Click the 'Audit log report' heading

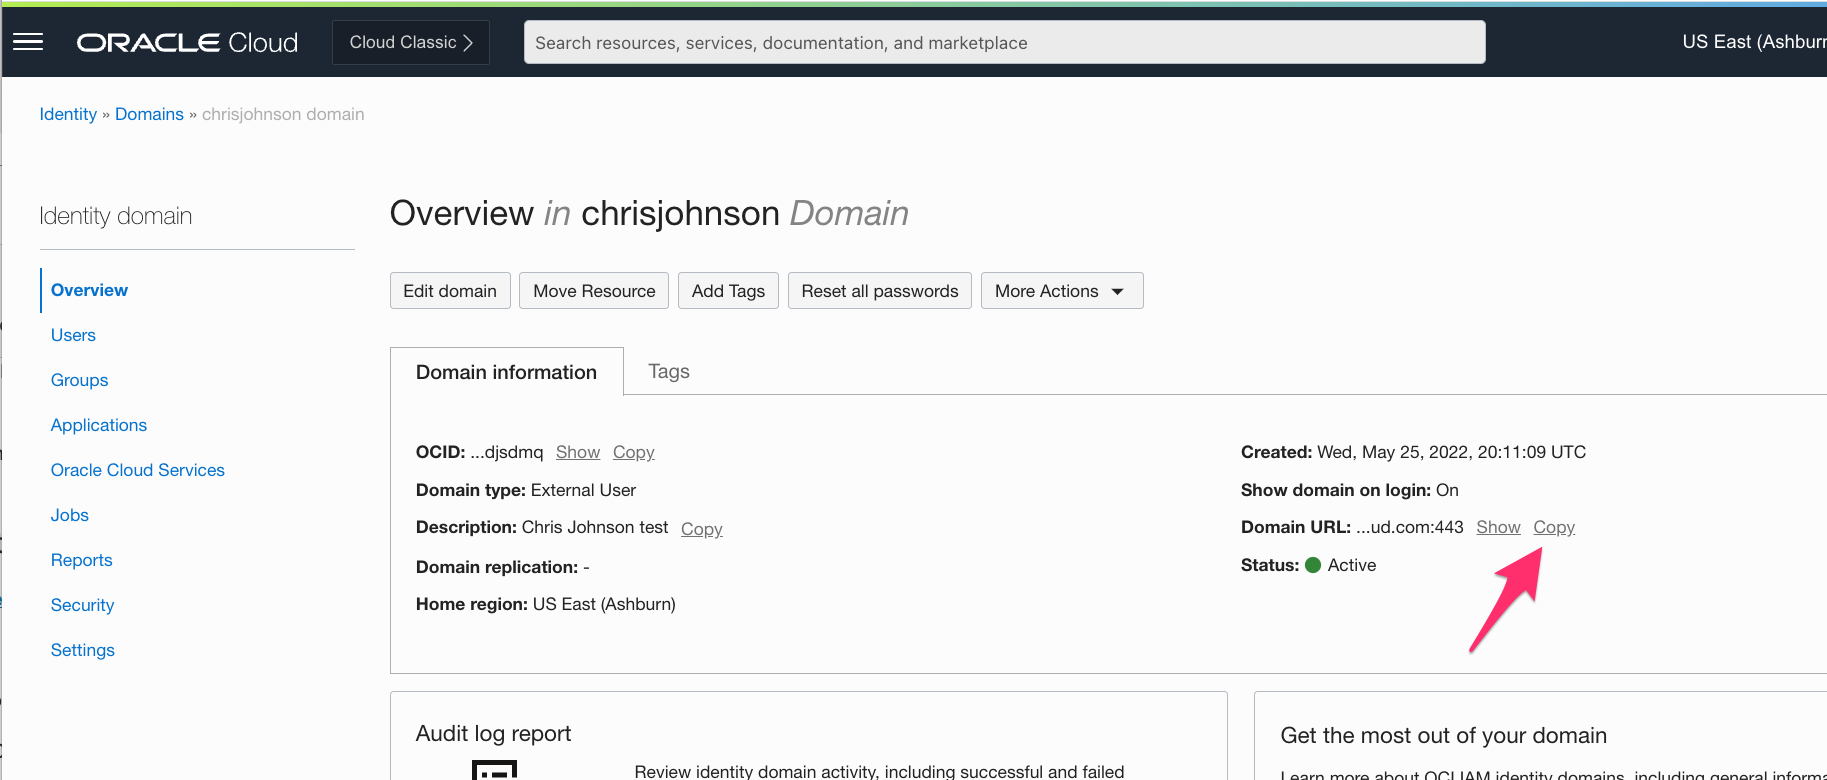pos(493,733)
